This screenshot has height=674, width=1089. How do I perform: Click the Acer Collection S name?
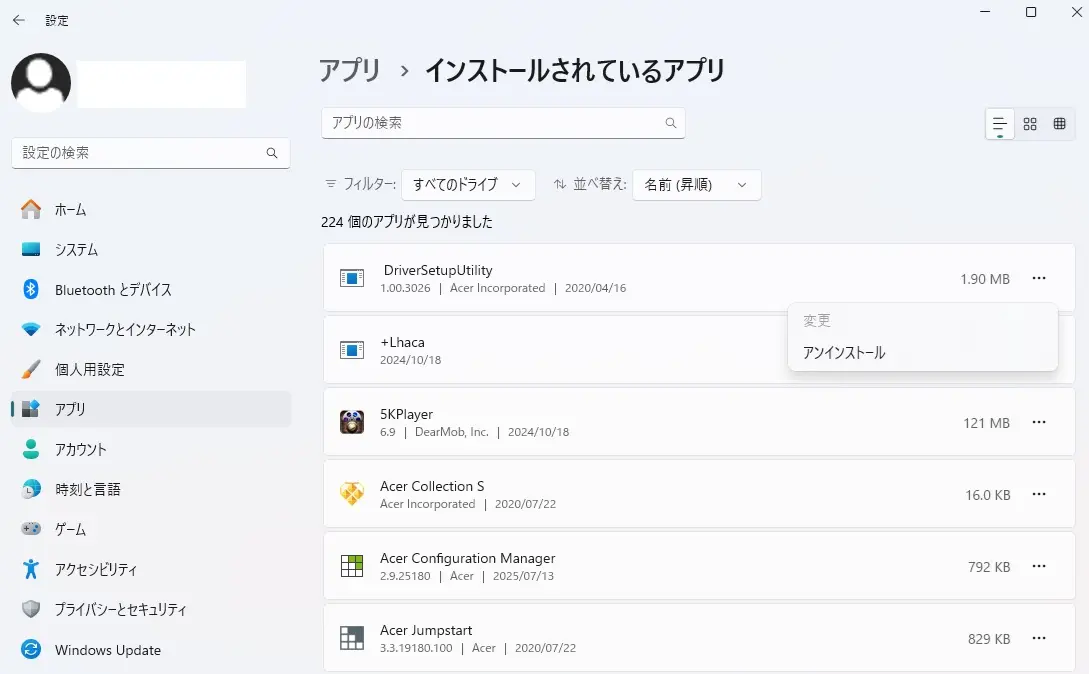click(432, 486)
